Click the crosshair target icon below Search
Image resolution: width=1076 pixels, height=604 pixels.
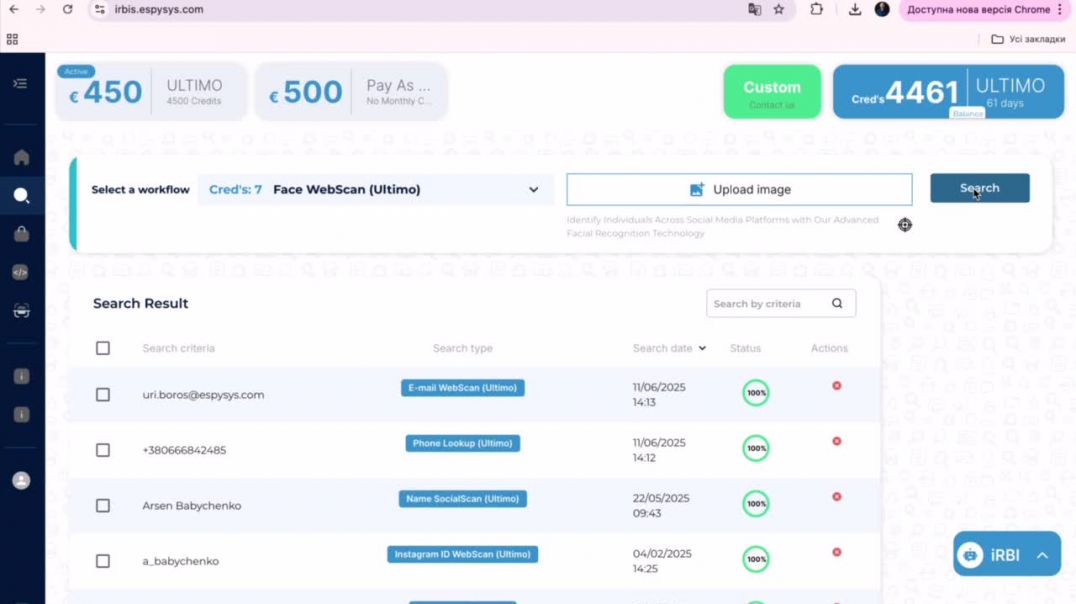click(905, 224)
